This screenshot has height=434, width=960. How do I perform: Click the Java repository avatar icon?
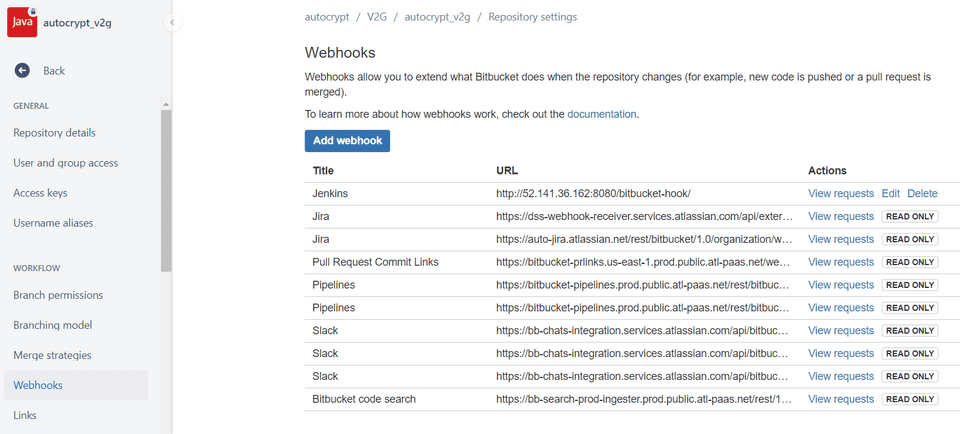(22, 21)
